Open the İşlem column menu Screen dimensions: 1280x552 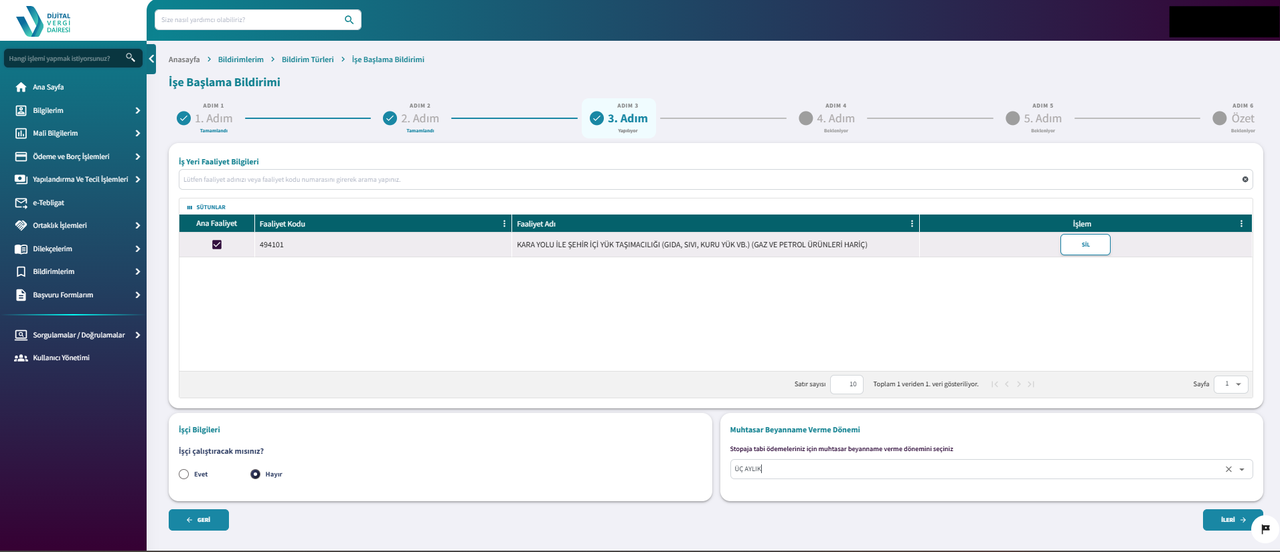pos(1241,224)
